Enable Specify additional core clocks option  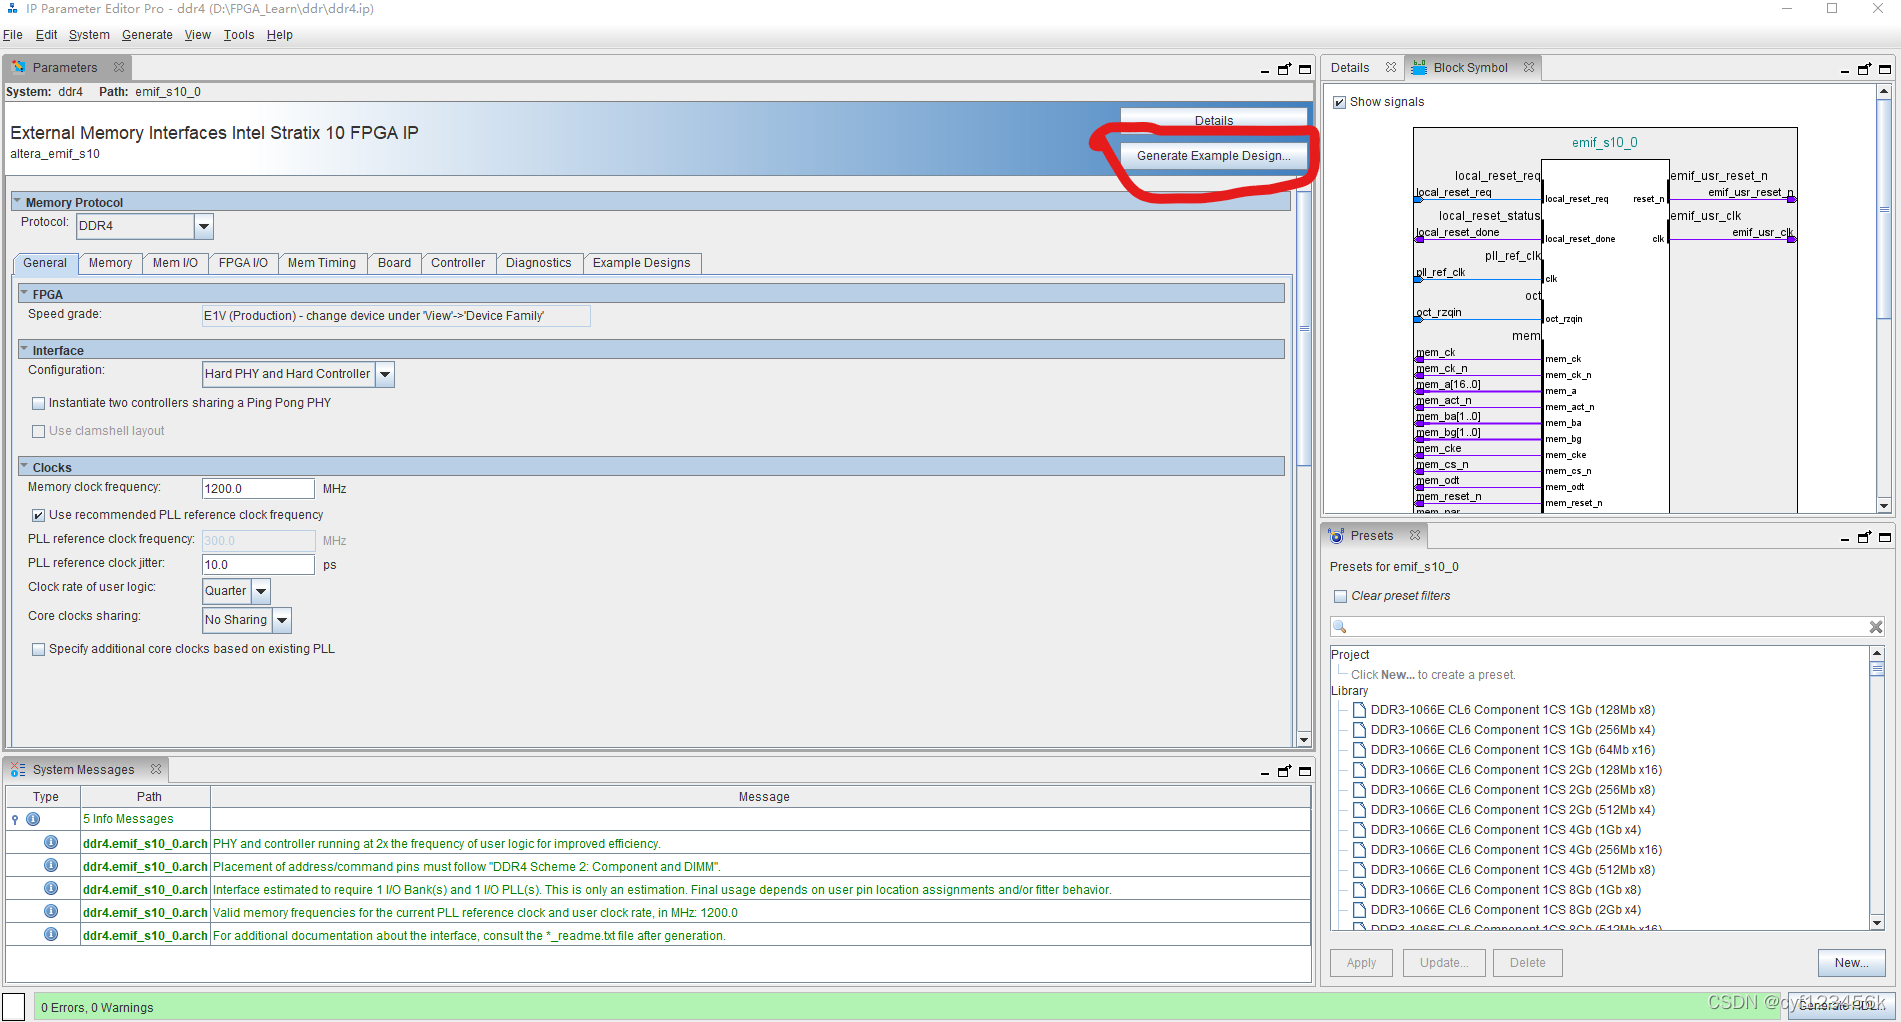pyautogui.click(x=38, y=649)
